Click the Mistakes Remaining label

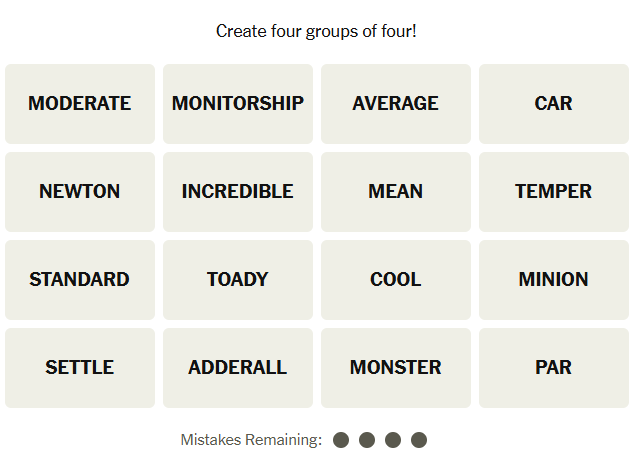pos(251,440)
